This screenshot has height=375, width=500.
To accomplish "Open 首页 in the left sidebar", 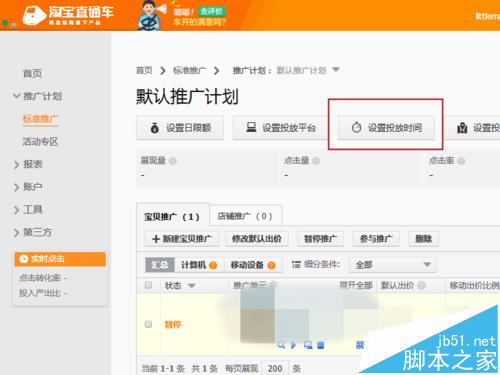I will click(x=32, y=73).
